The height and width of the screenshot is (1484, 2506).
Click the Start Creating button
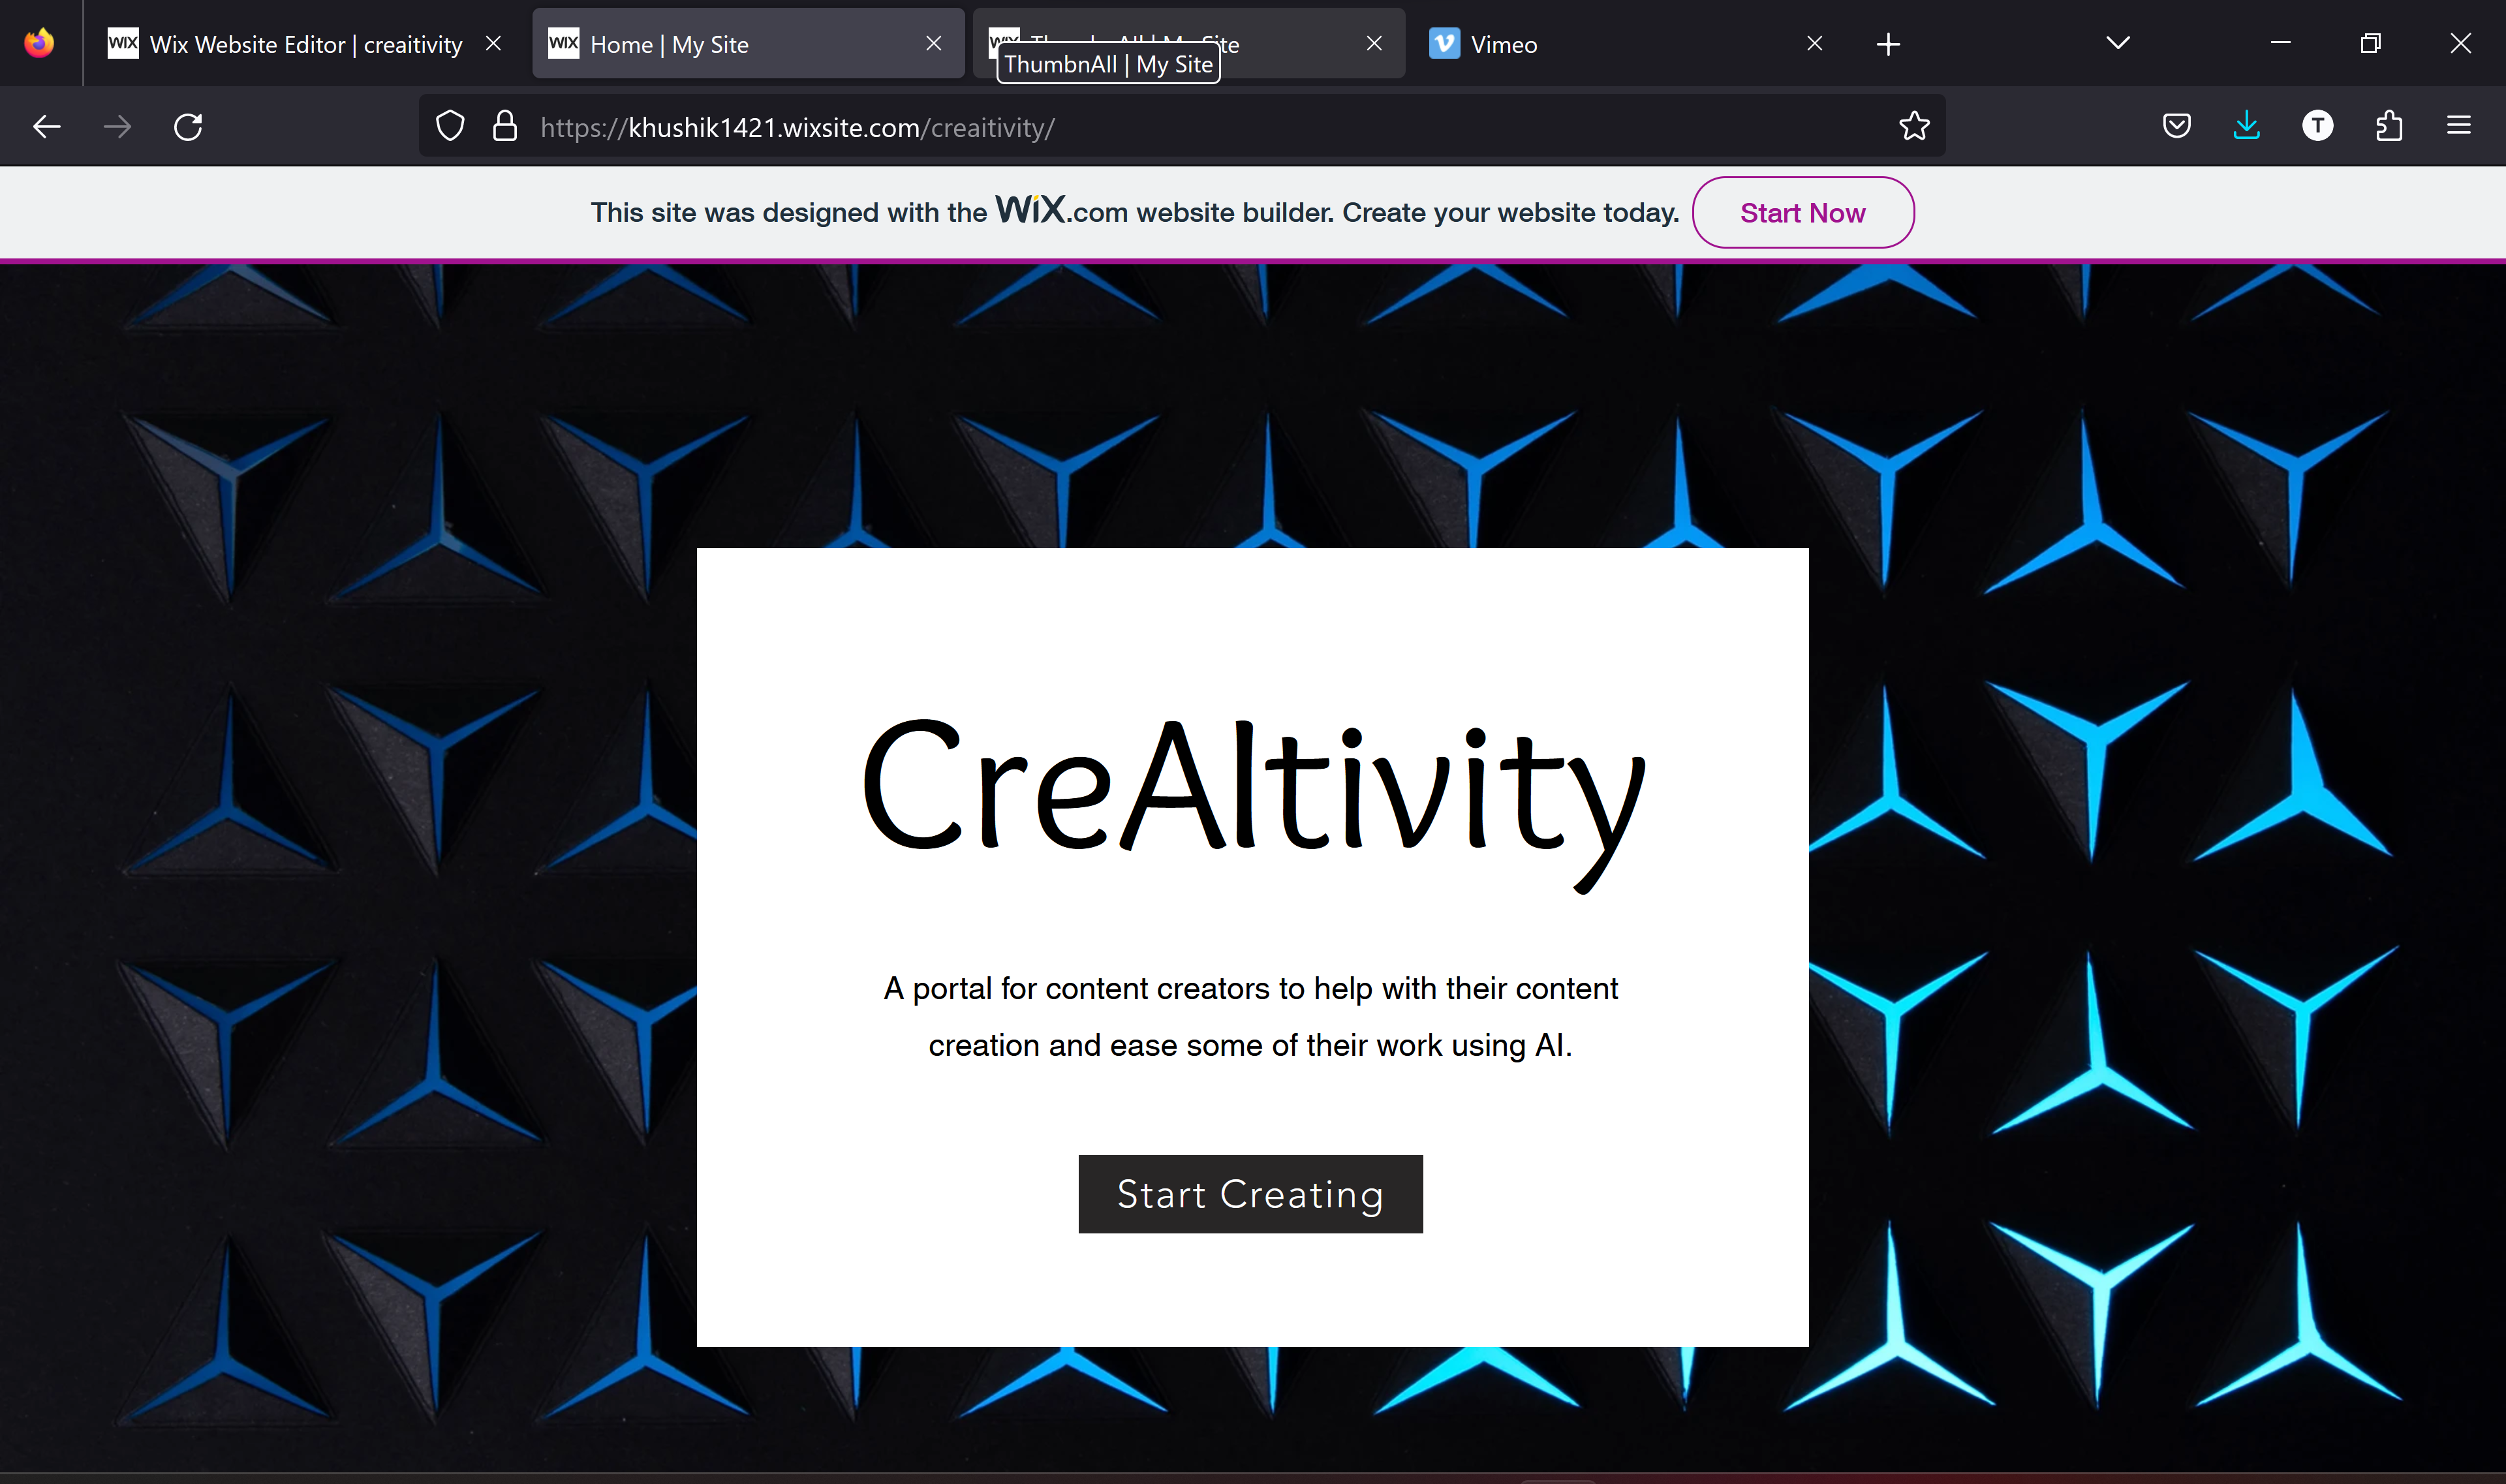tap(1250, 1194)
